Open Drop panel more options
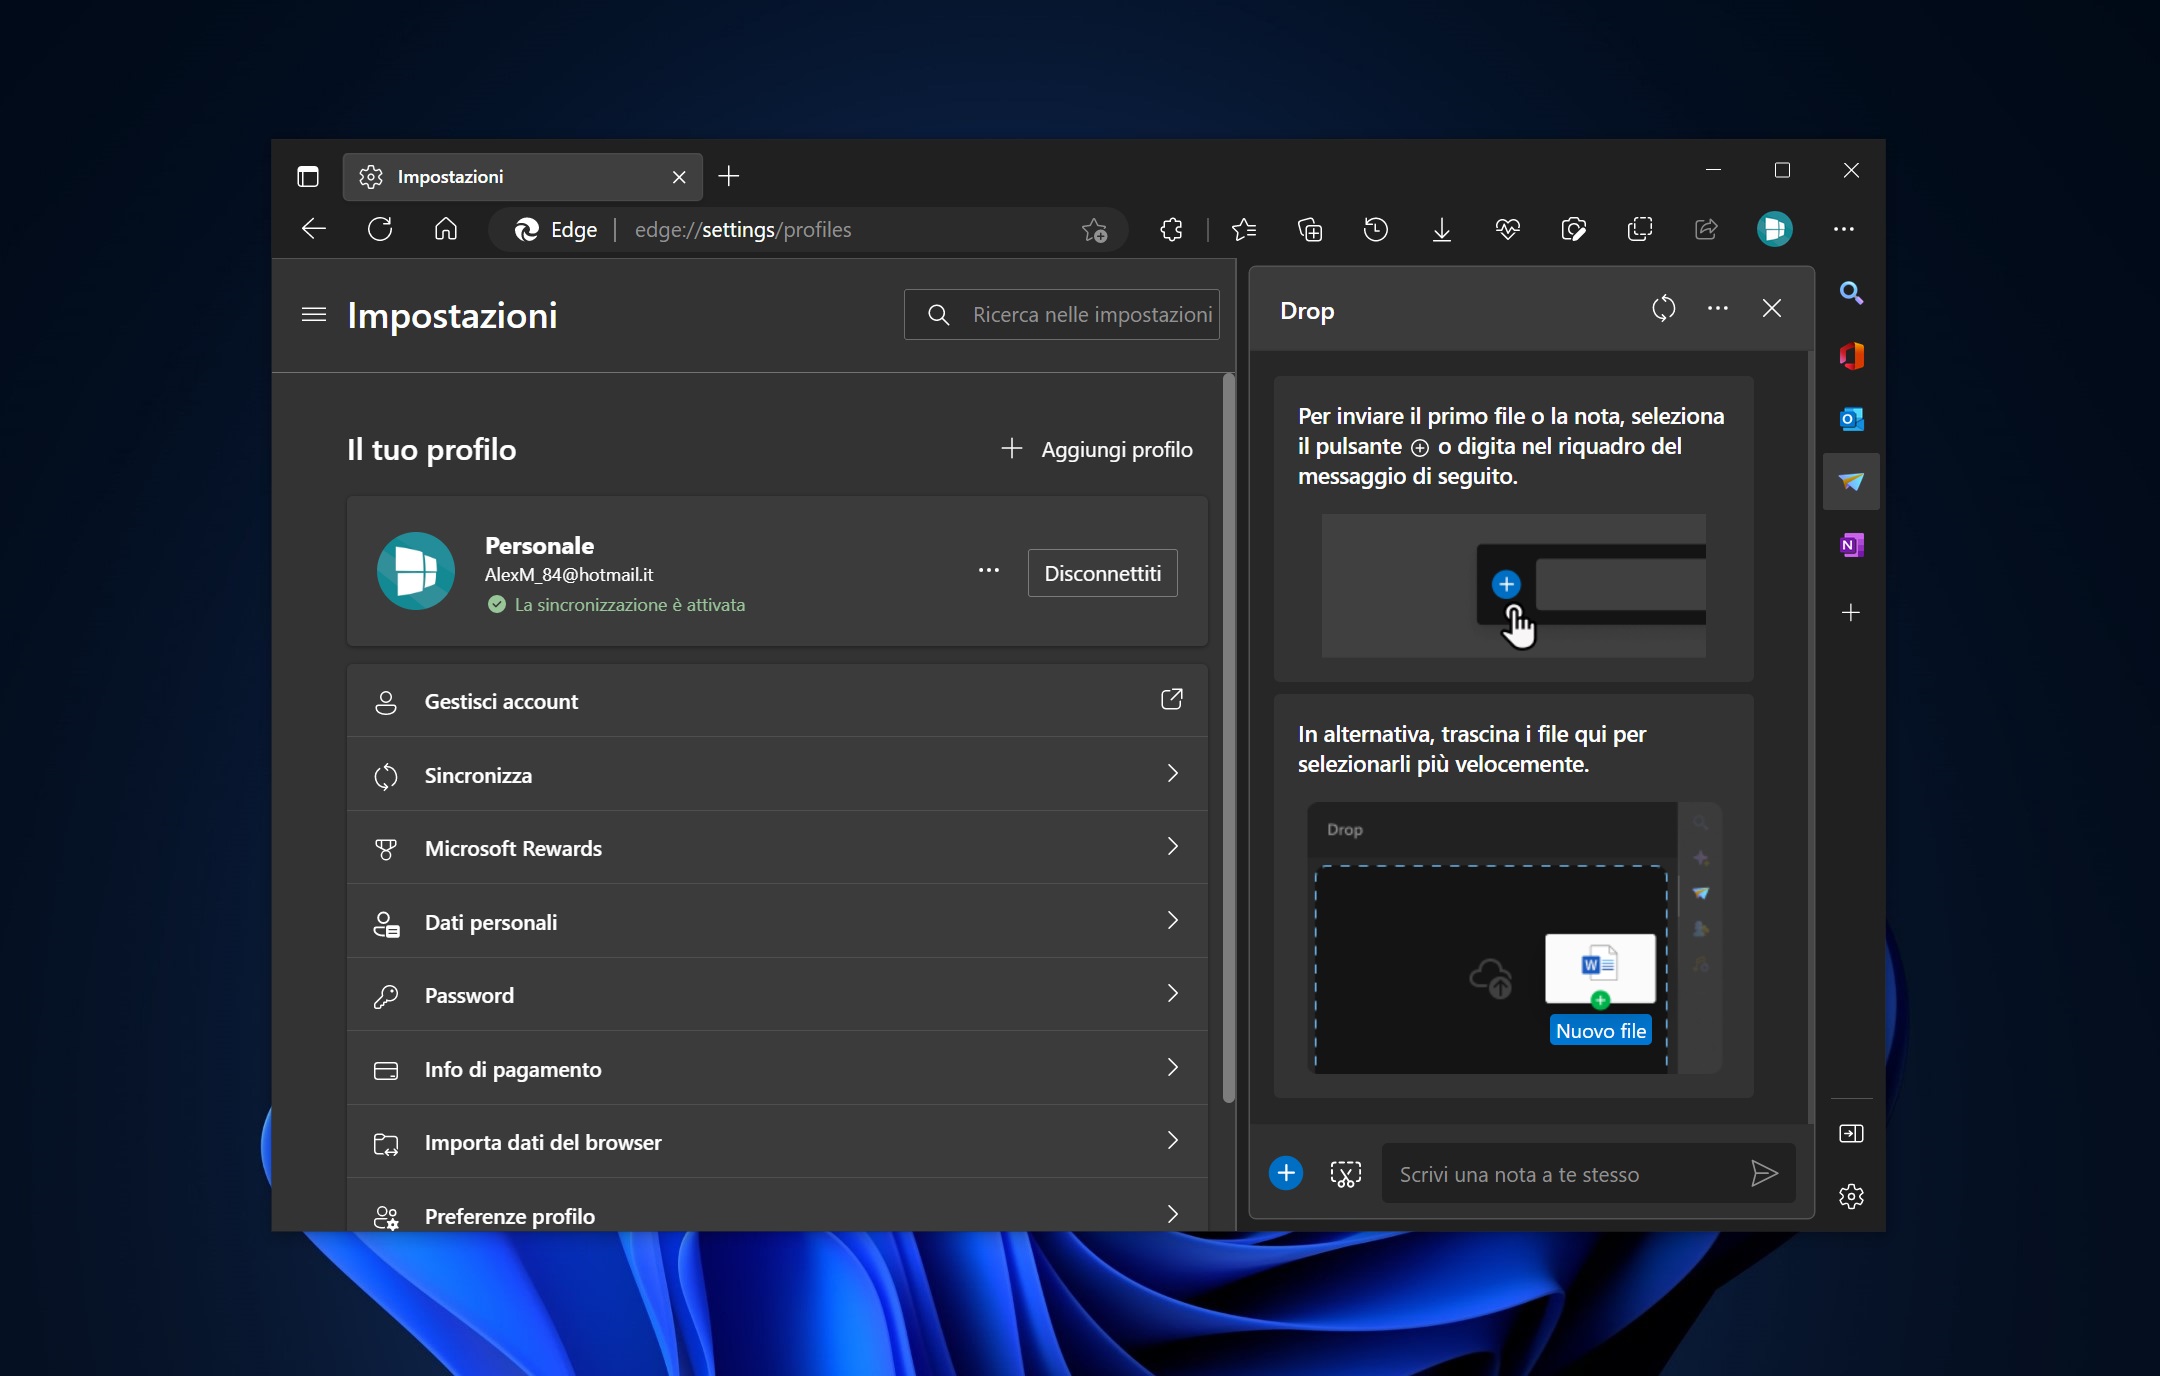2160x1376 pixels. click(x=1718, y=308)
